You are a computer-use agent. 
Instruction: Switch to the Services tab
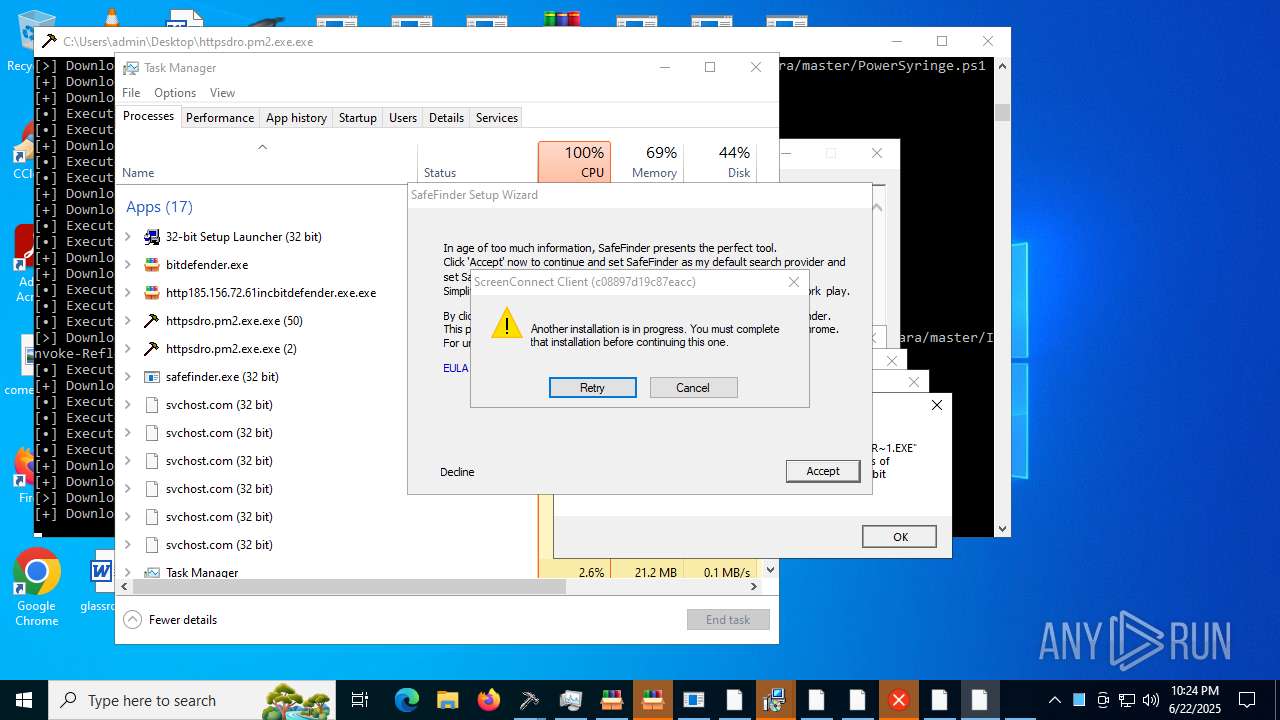click(497, 118)
